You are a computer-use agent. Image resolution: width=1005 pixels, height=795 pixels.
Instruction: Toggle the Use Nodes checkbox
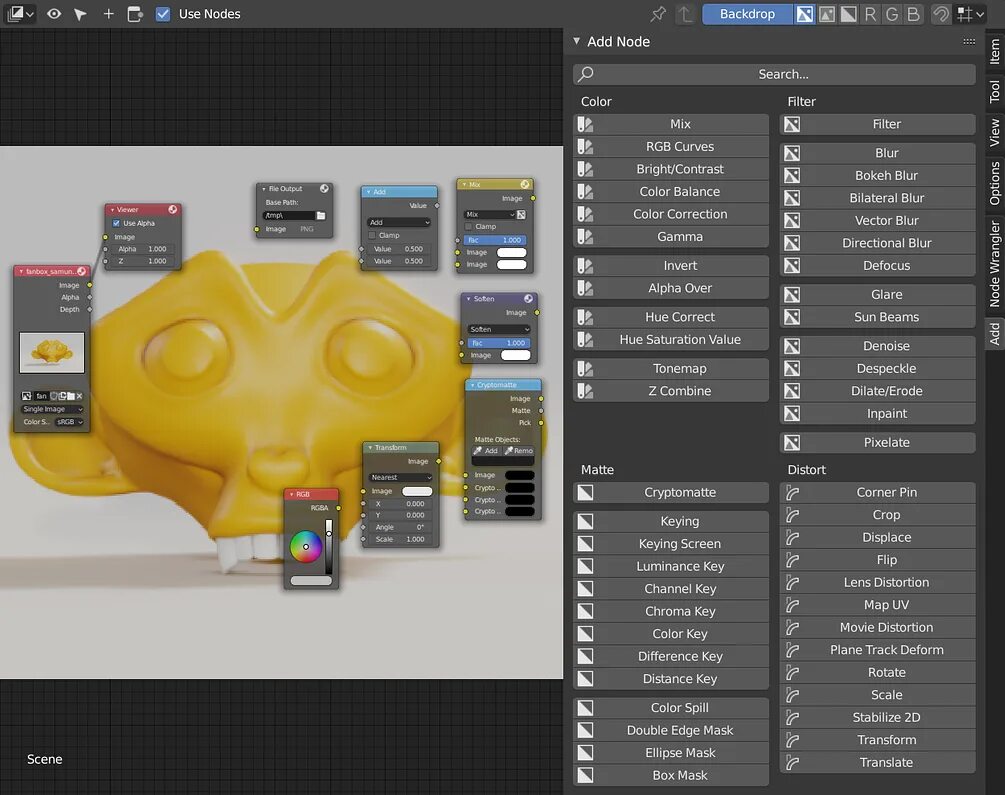(x=163, y=14)
